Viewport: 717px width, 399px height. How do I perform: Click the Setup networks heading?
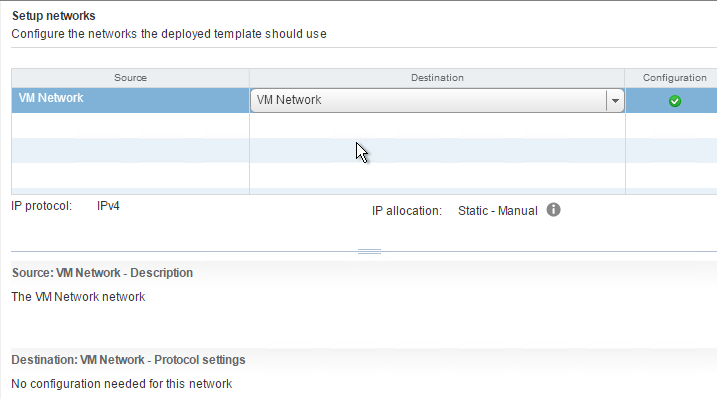54,16
